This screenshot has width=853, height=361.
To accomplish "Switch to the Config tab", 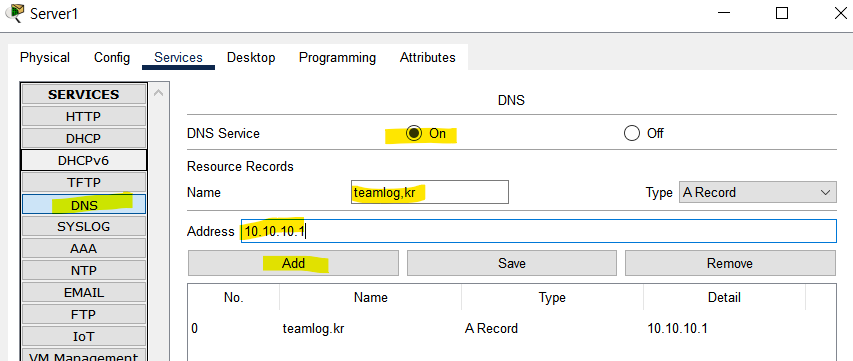I will pos(112,58).
